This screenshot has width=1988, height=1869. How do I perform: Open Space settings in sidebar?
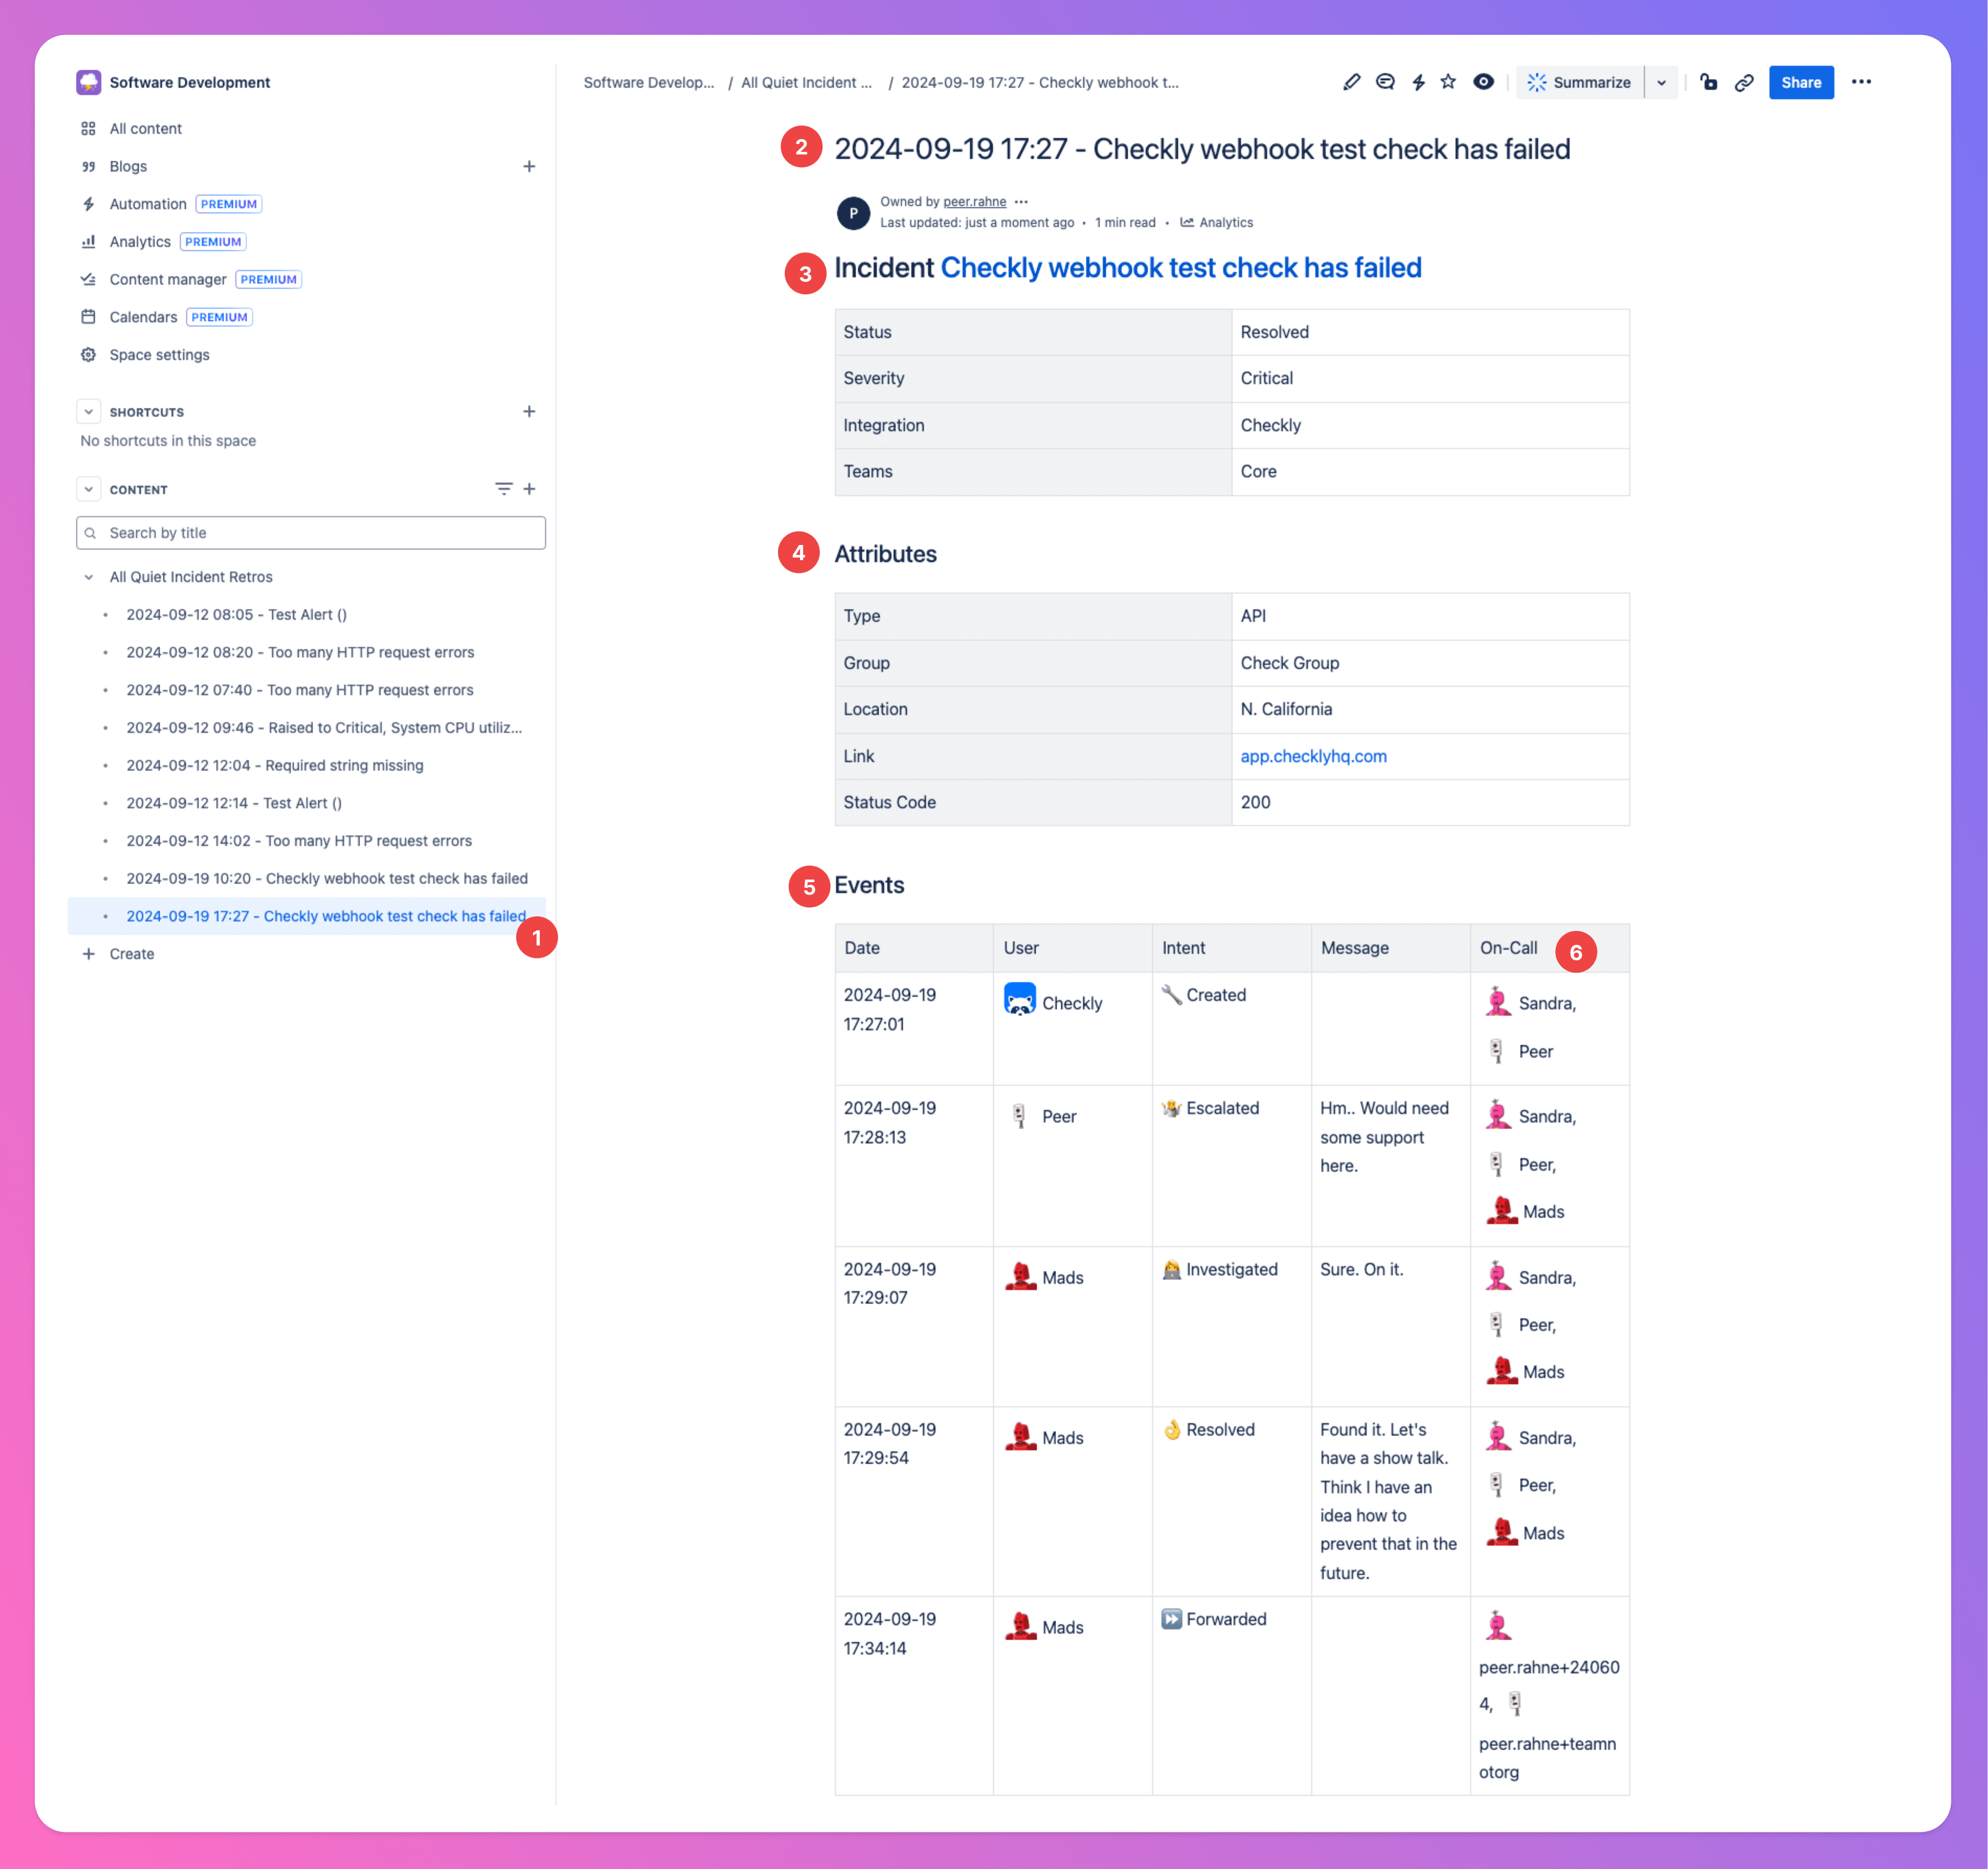pos(159,355)
